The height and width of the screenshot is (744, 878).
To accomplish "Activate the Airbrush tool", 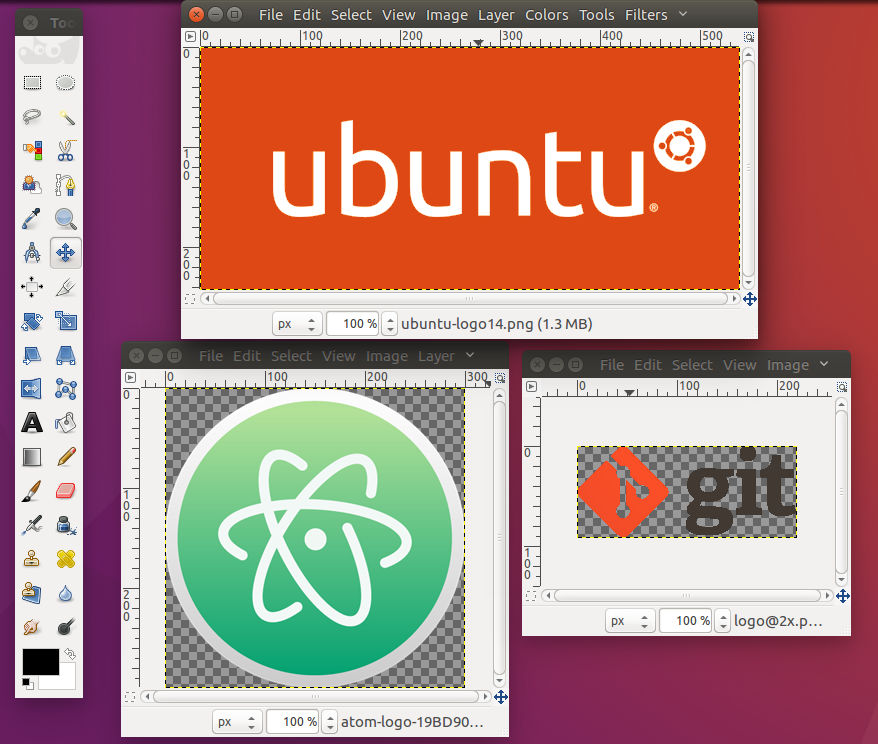I will point(32,525).
